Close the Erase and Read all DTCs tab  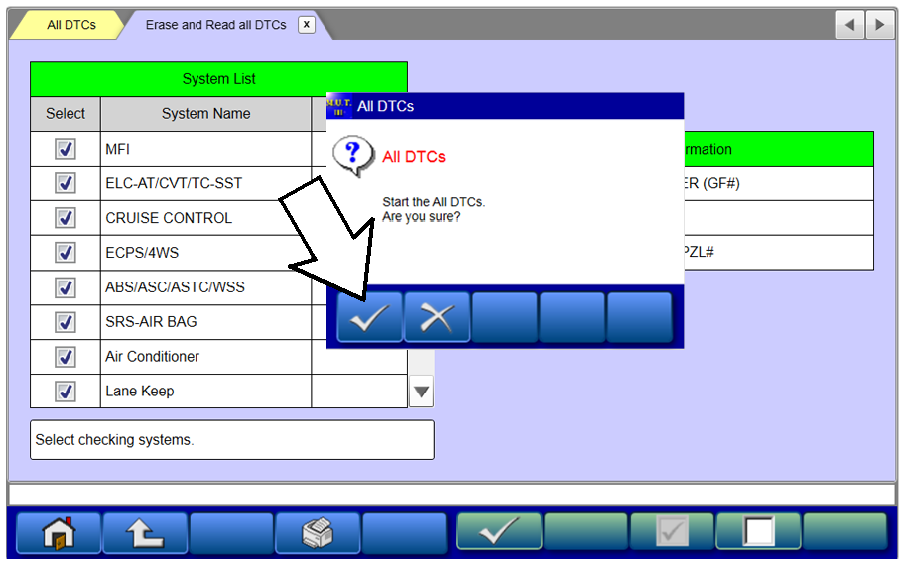[x=307, y=25]
